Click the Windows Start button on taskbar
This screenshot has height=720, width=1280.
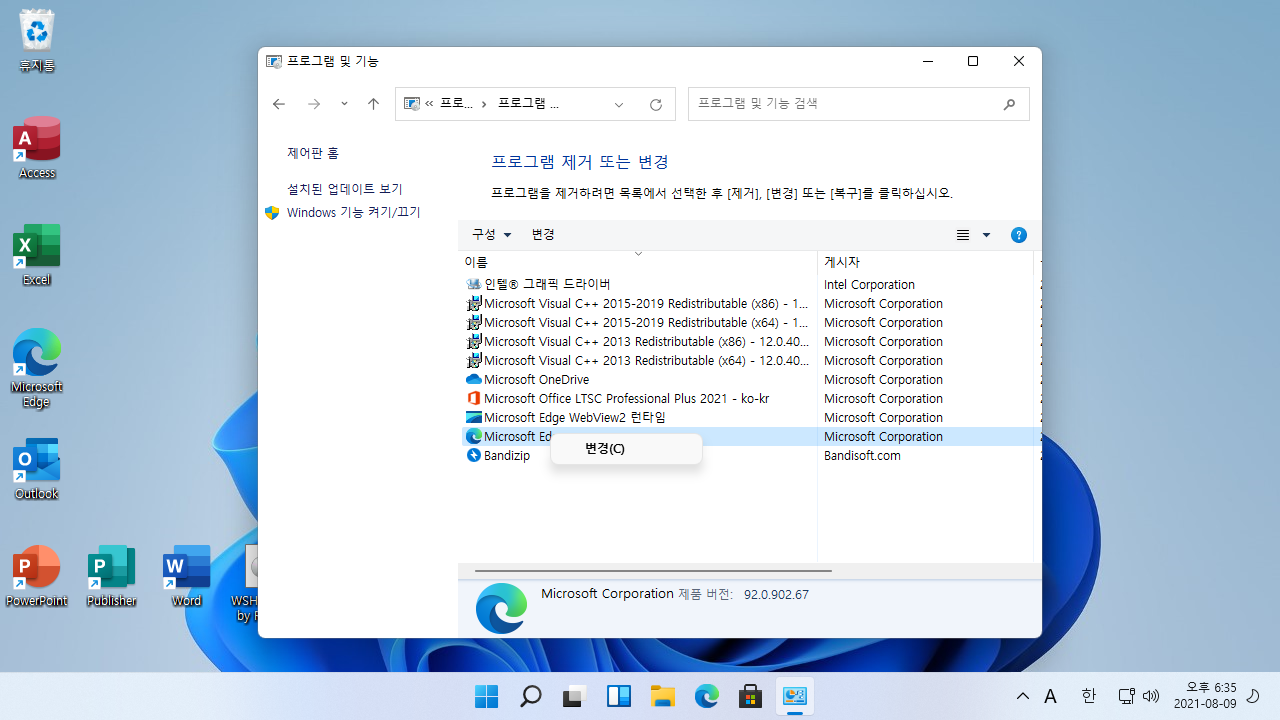487,696
